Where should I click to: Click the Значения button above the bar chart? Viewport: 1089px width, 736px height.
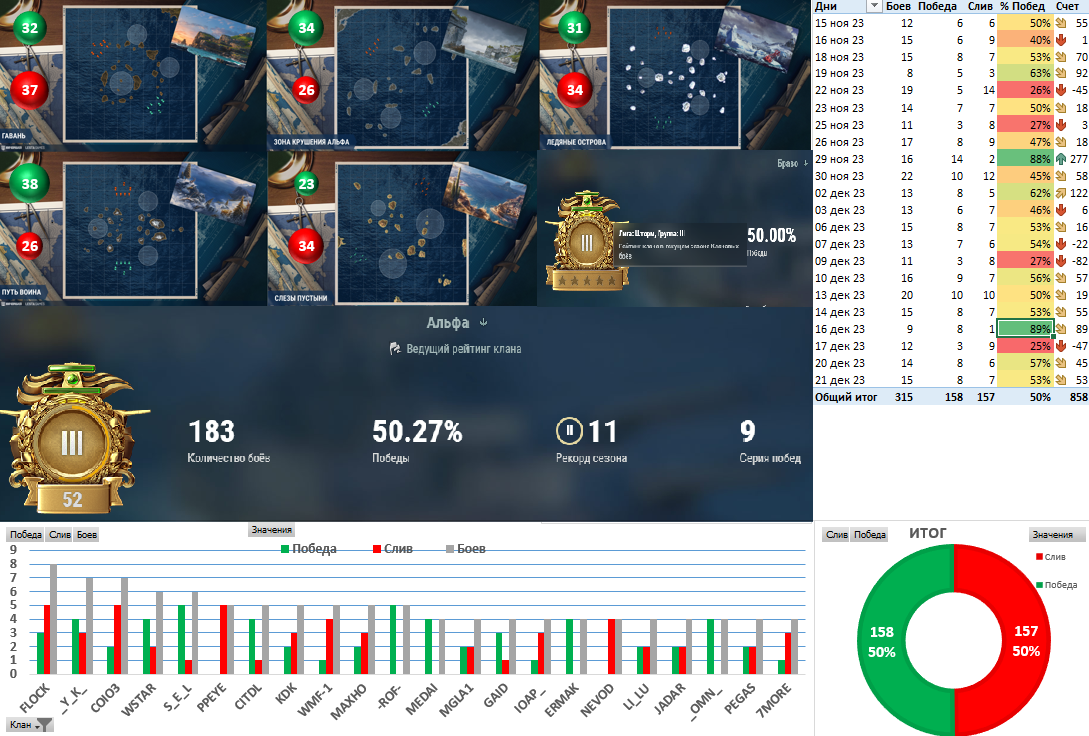click(272, 530)
